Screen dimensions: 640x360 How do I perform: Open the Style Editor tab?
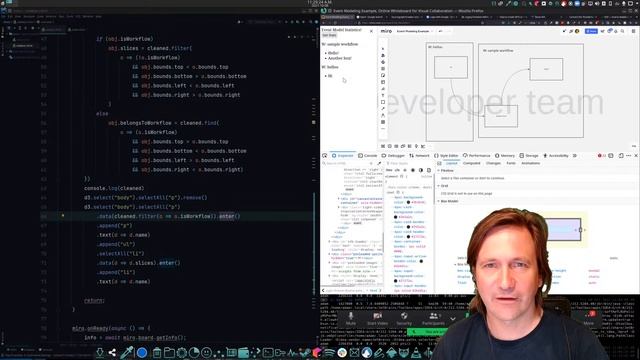click(446, 156)
